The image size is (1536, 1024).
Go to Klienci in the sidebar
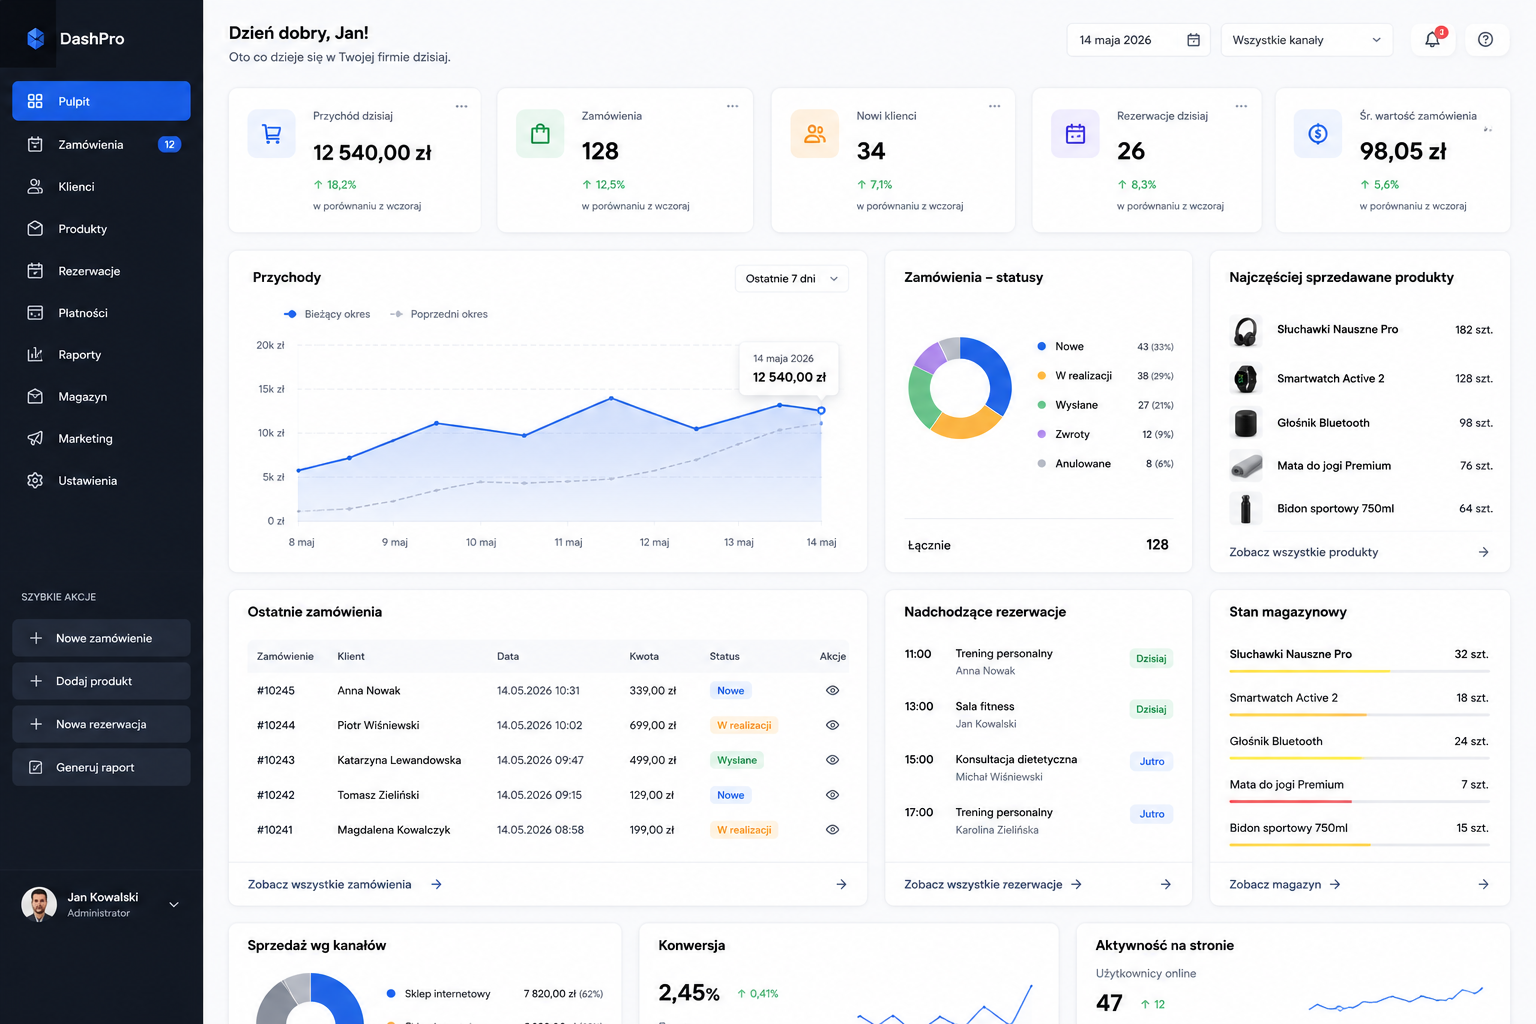click(x=101, y=187)
